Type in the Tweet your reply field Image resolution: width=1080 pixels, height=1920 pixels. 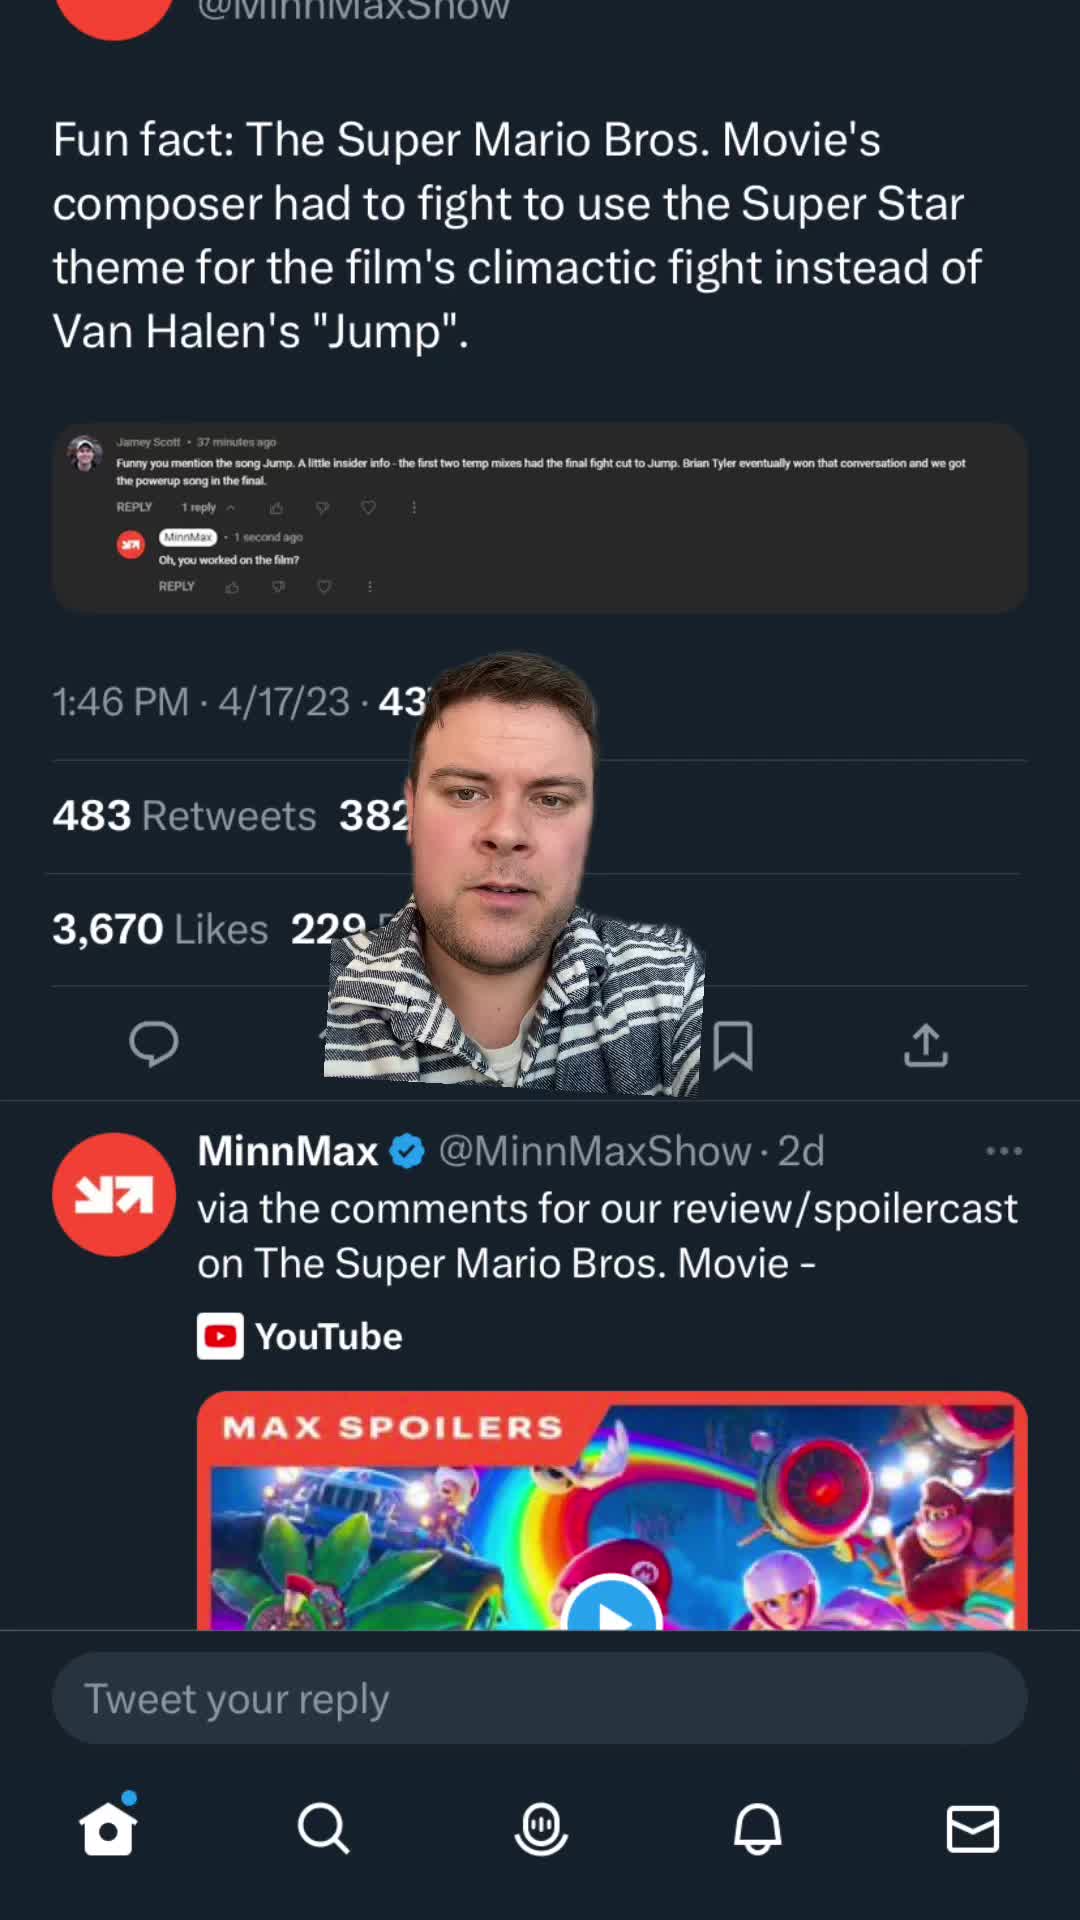(x=540, y=1699)
